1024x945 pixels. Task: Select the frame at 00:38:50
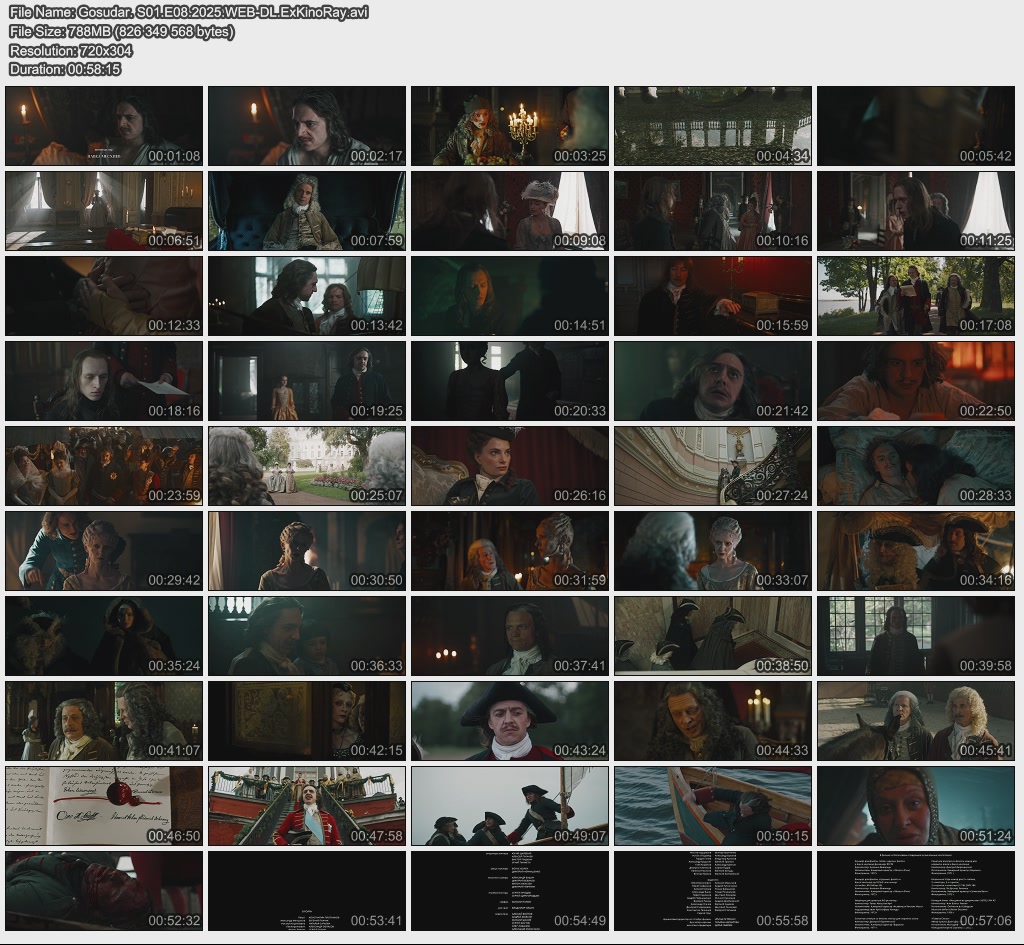point(713,636)
